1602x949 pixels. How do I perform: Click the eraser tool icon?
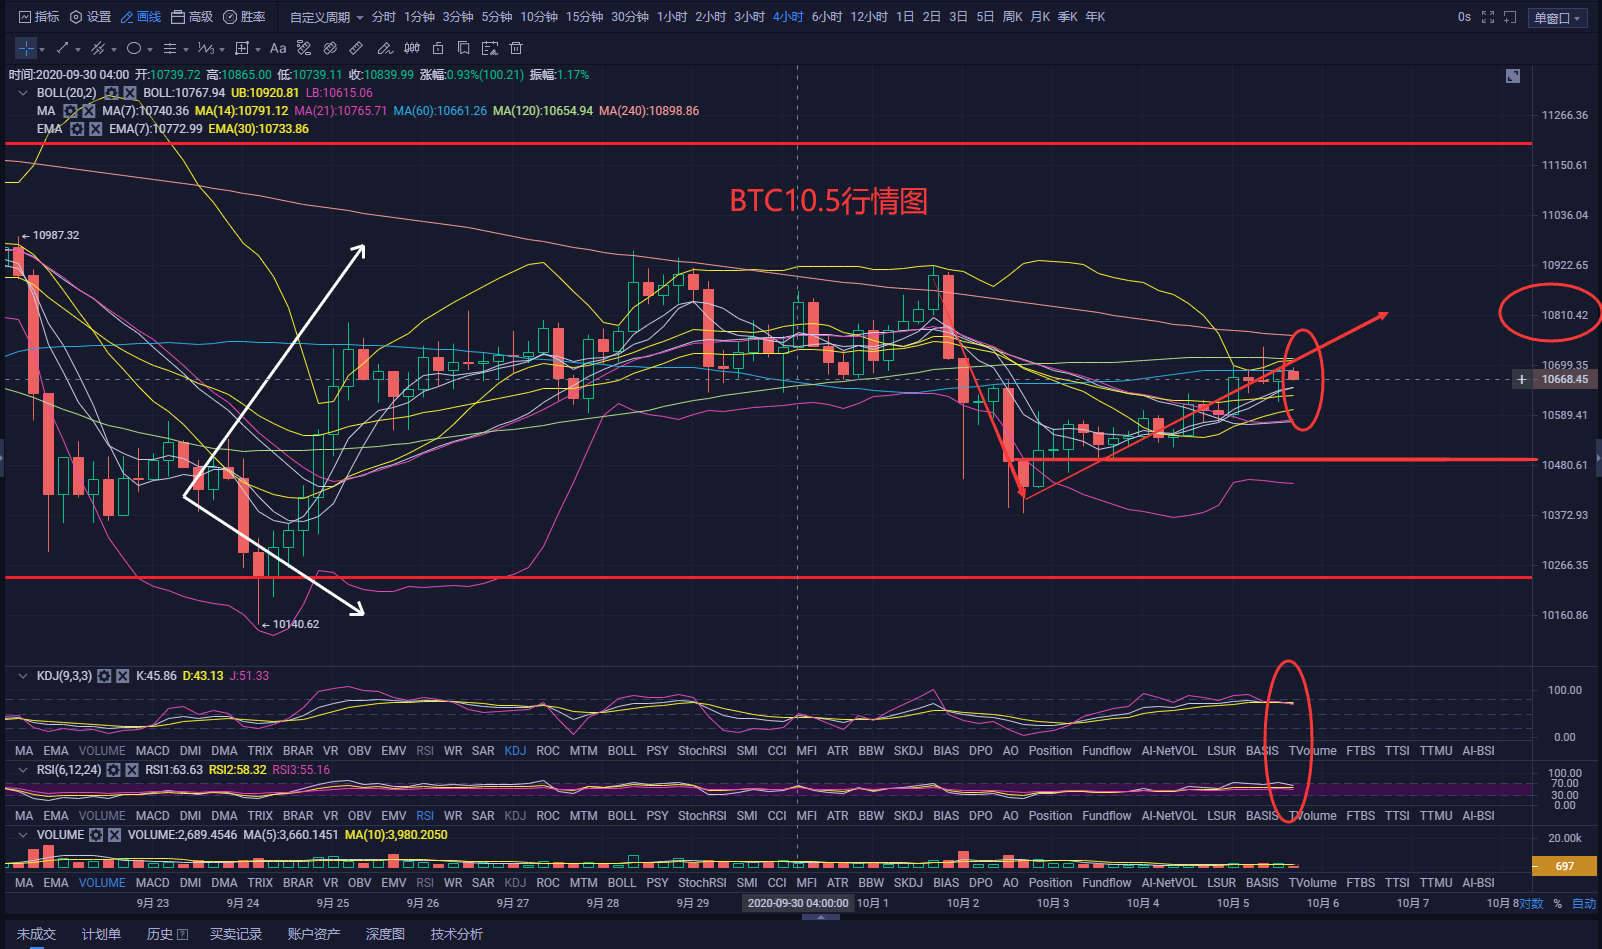click(330, 48)
